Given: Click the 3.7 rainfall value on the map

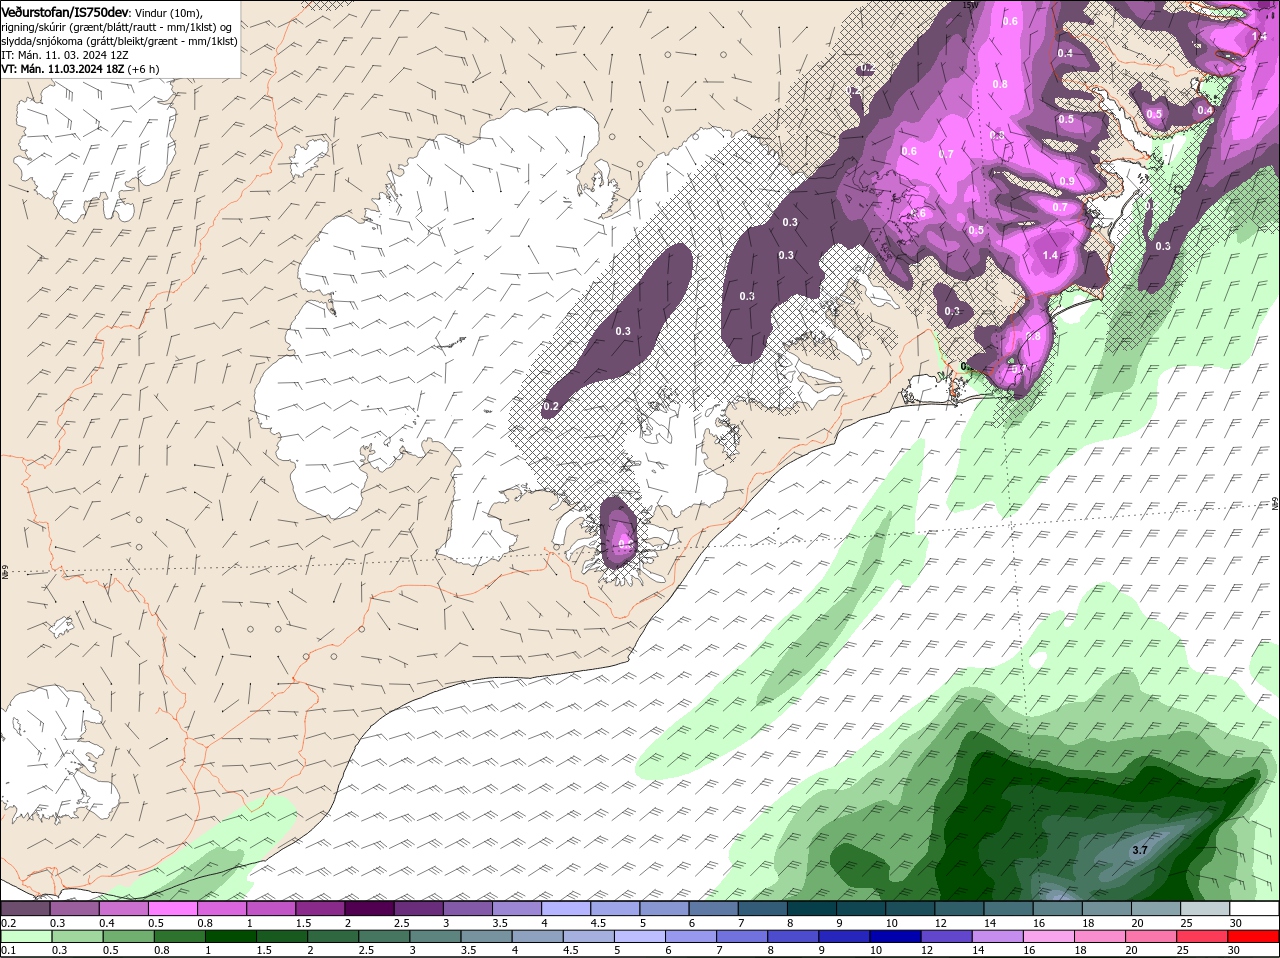Looking at the screenshot, I should coord(1140,850).
